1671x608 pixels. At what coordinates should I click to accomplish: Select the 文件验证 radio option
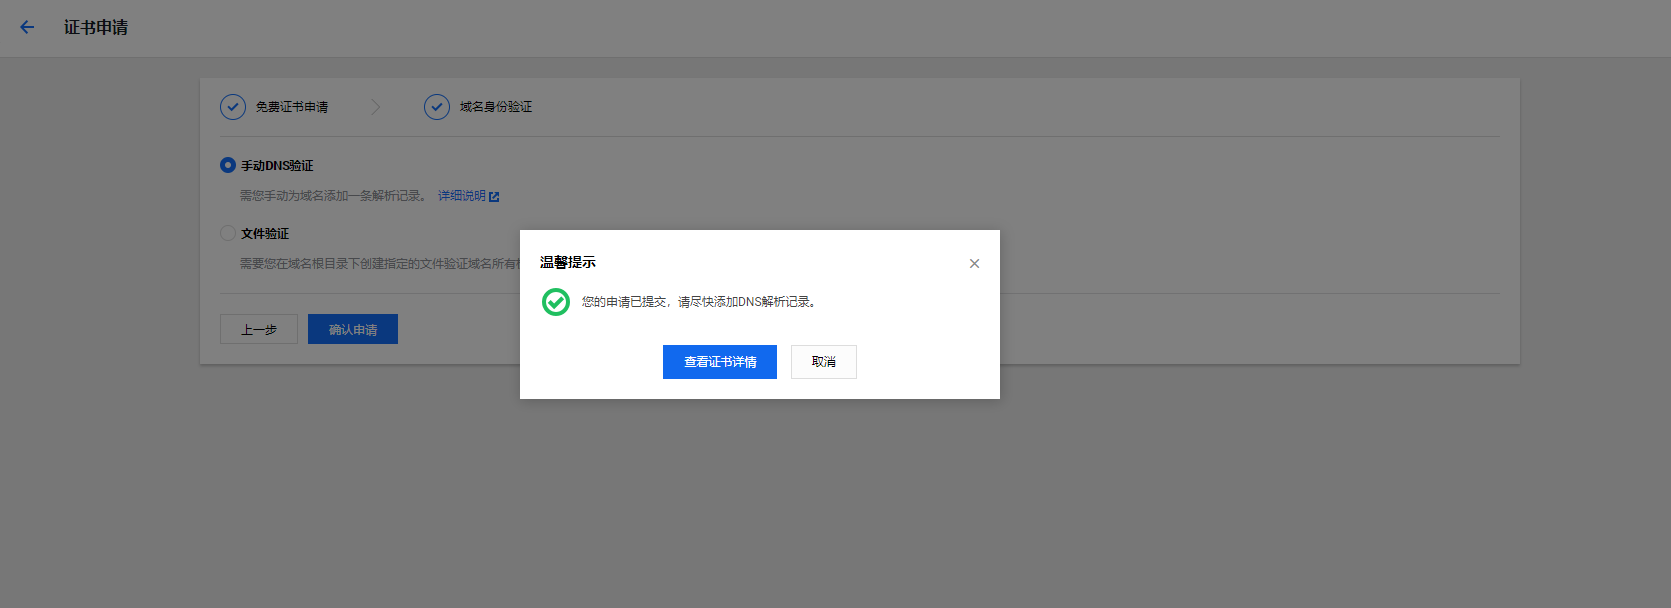click(x=228, y=233)
